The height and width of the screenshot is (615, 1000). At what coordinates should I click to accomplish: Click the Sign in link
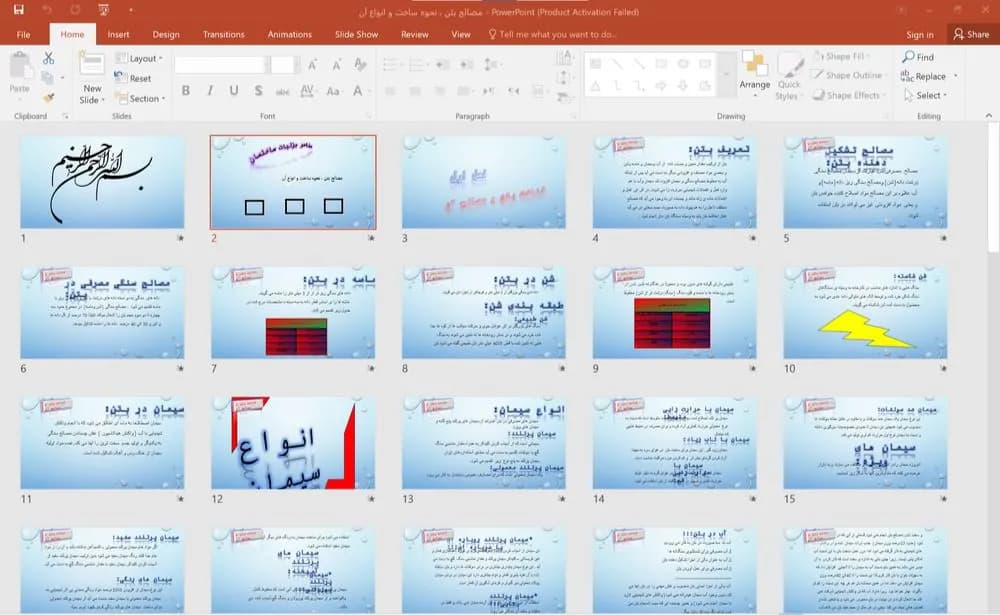[920, 34]
